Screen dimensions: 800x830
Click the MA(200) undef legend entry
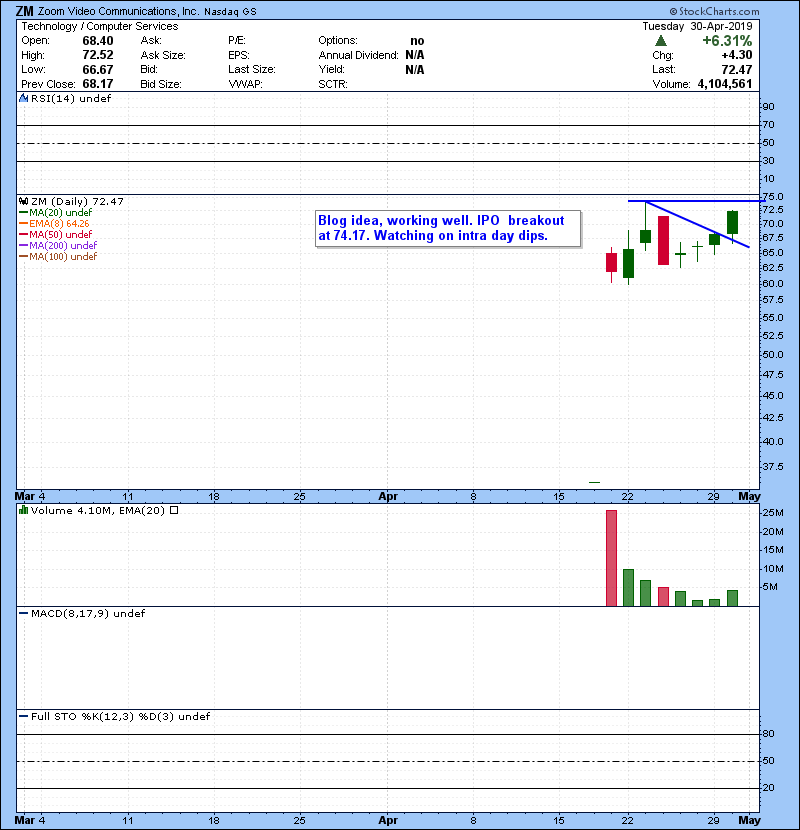(63, 246)
